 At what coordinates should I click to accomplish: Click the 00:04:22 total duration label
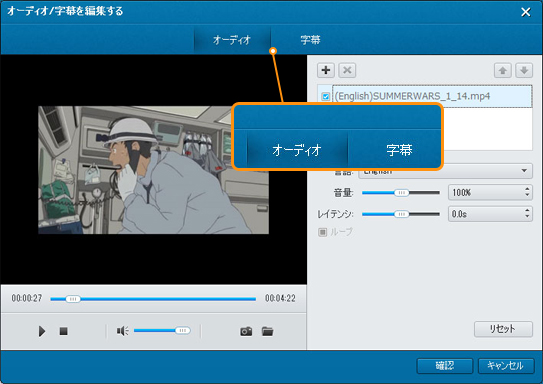[280, 298]
